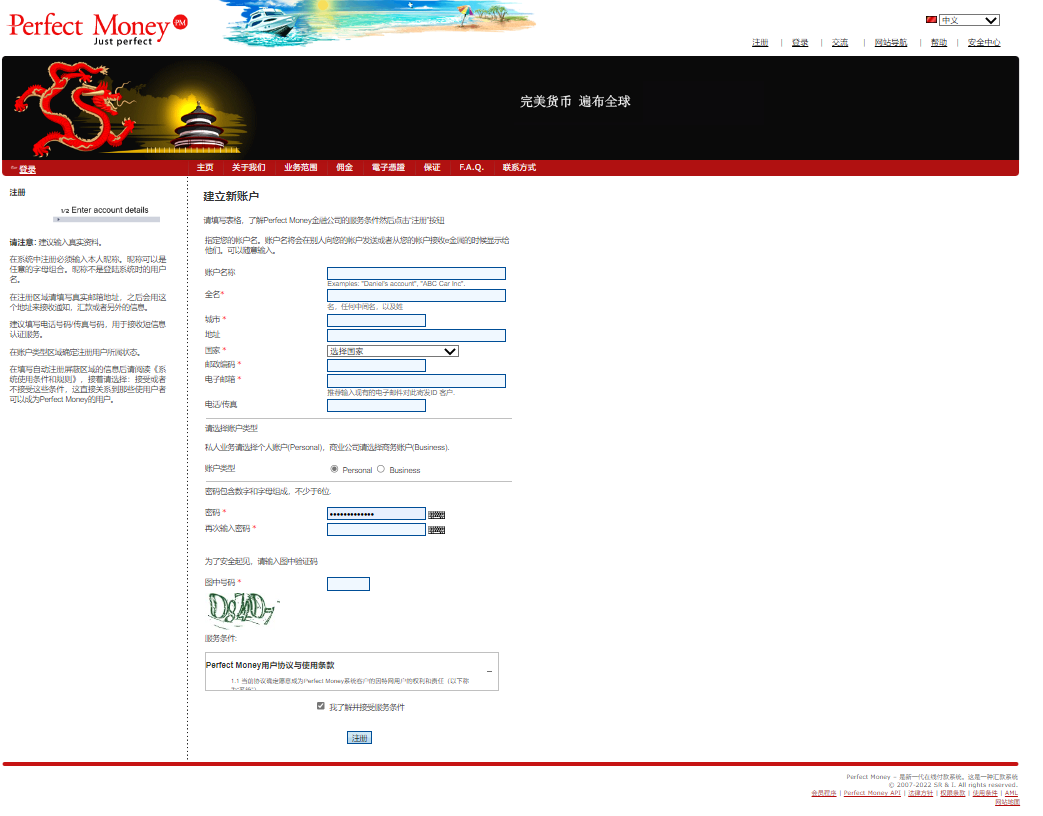Select the Business account type
1043x816 pixels.
[x=381, y=470]
